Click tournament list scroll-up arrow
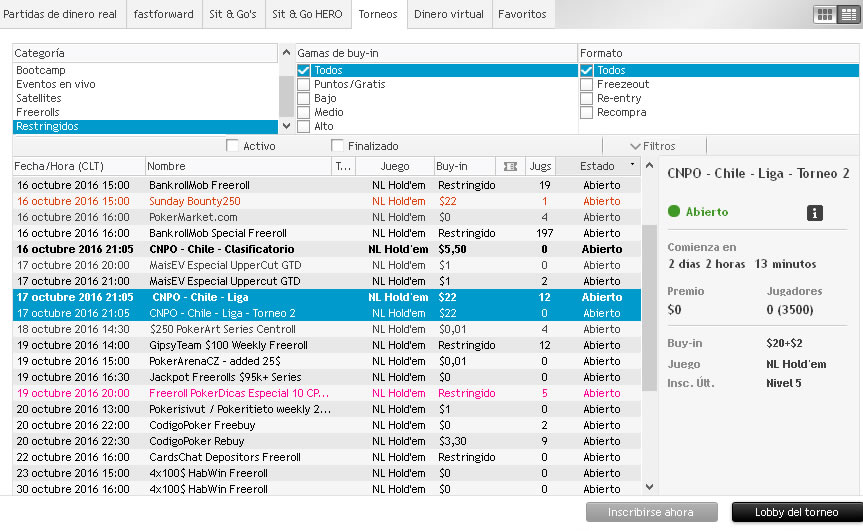The image size is (863, 531). (649, 166)
